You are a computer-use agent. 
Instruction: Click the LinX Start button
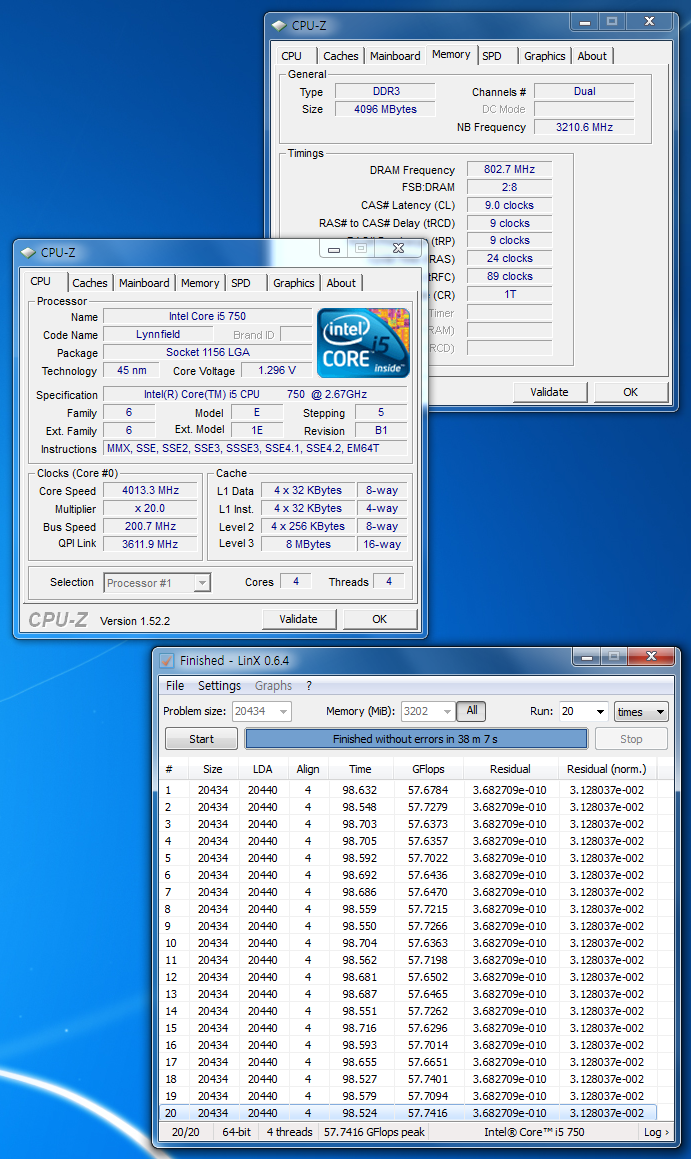[201, 739]
